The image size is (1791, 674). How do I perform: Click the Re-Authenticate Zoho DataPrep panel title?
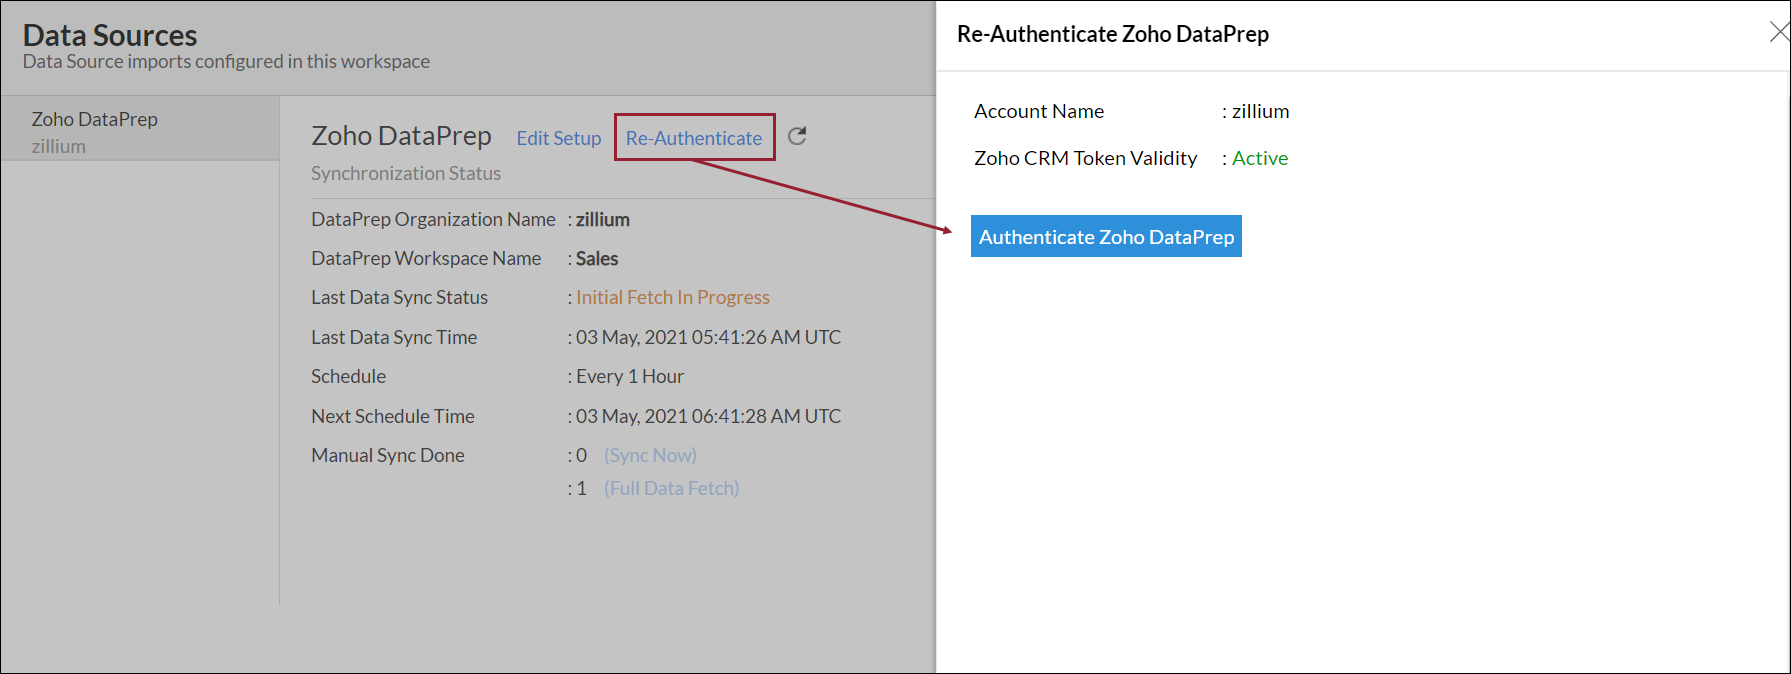pos(1112,34)
